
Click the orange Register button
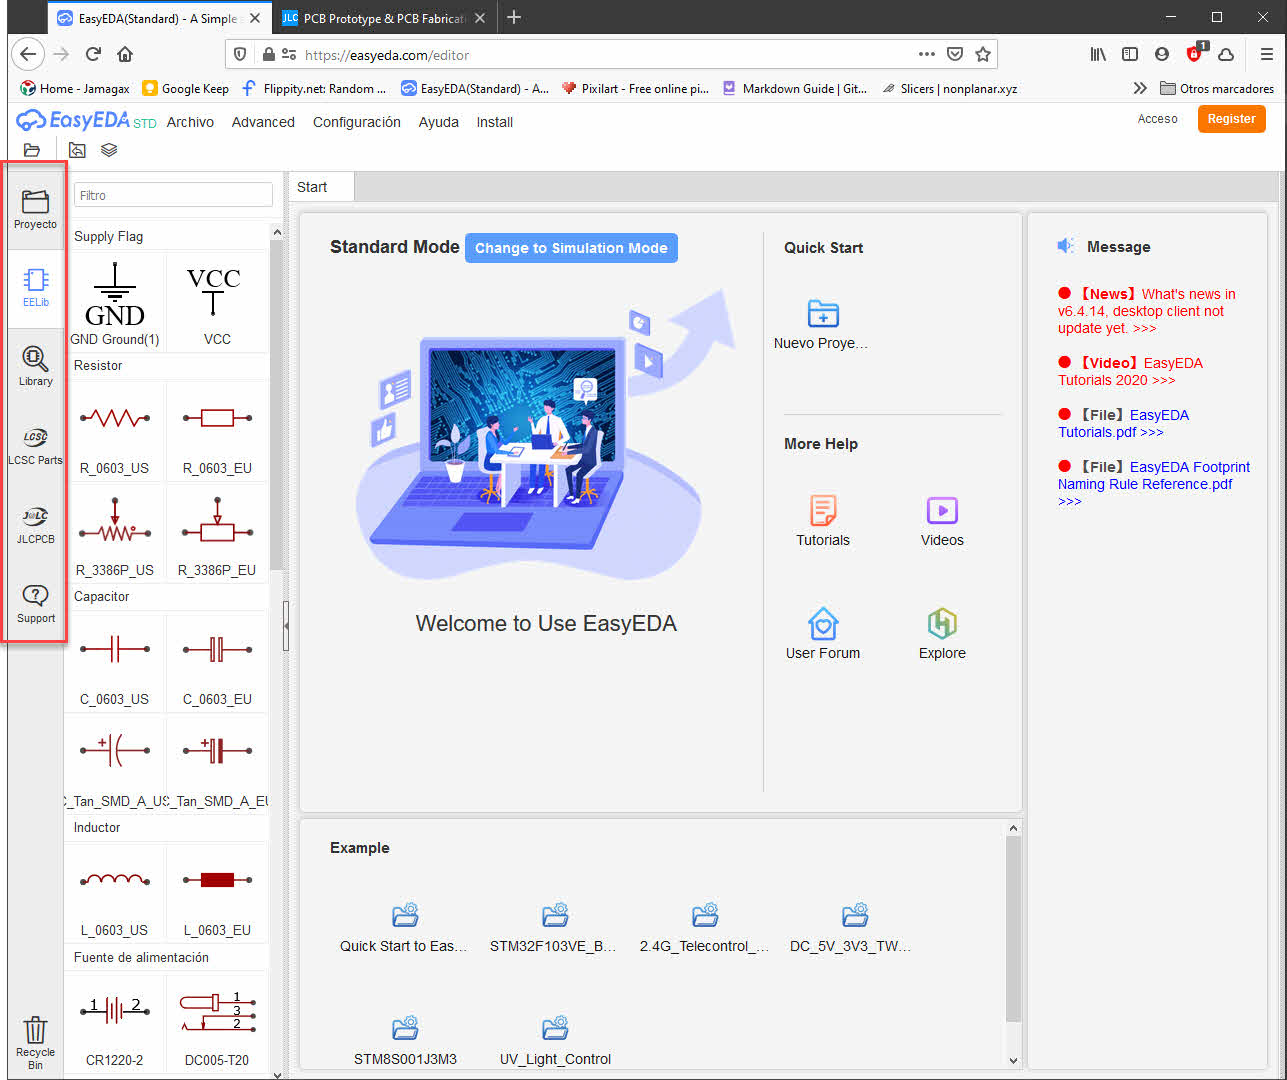(1231, 119)
